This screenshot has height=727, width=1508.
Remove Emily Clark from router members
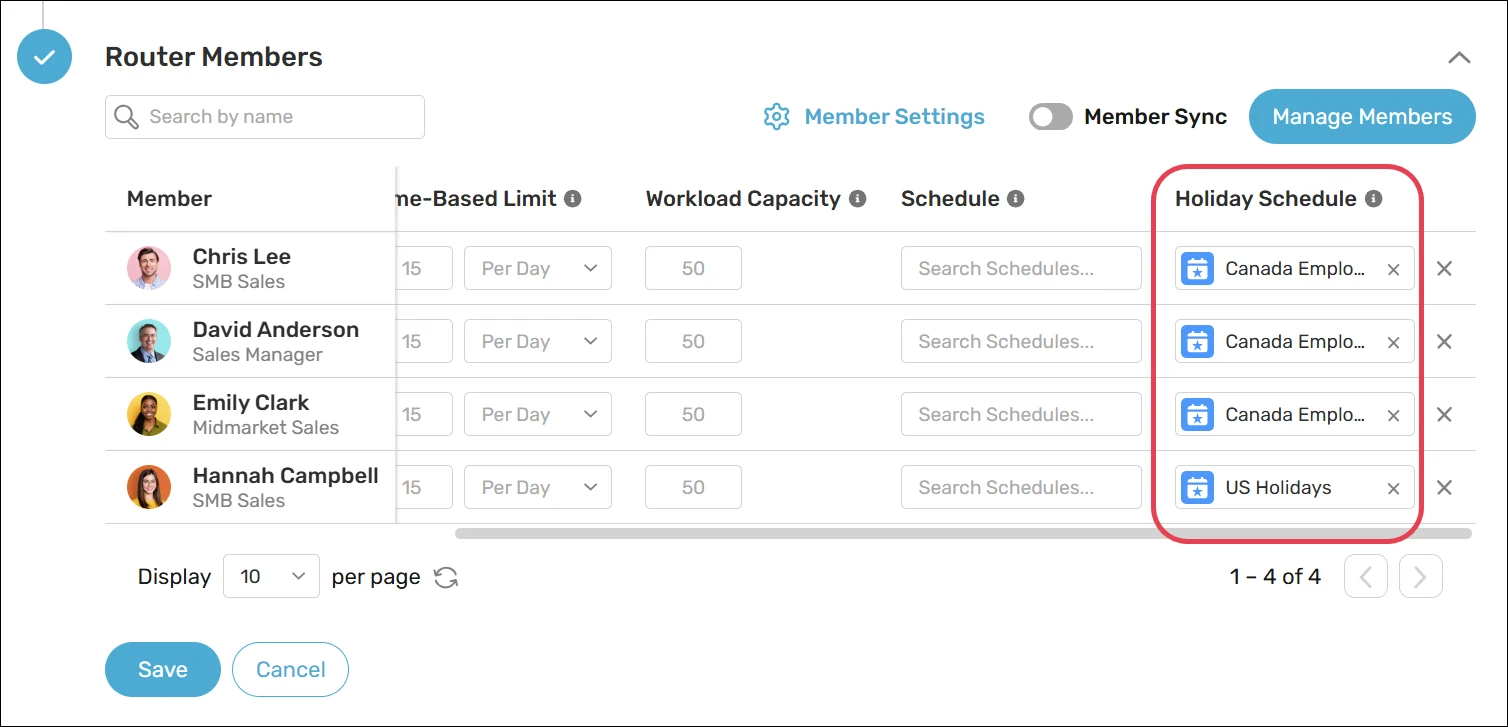1444,414
